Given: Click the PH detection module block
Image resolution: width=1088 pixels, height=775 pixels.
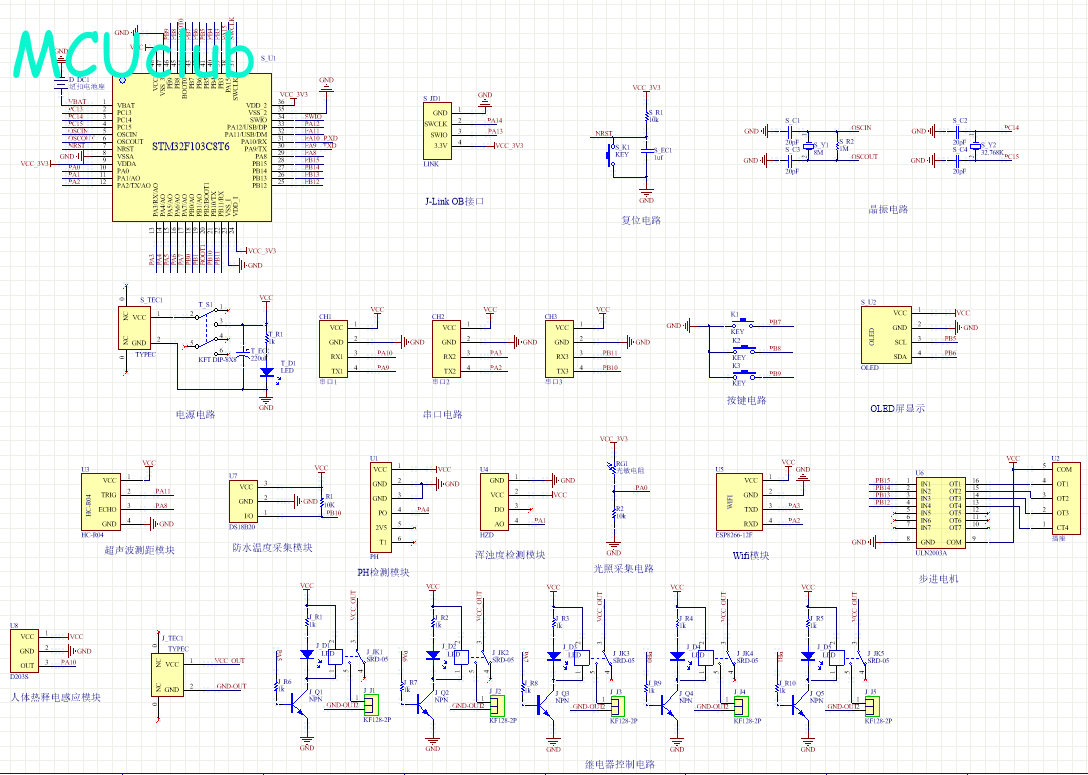Looking at the screenshot, I should tap(380, 505).
